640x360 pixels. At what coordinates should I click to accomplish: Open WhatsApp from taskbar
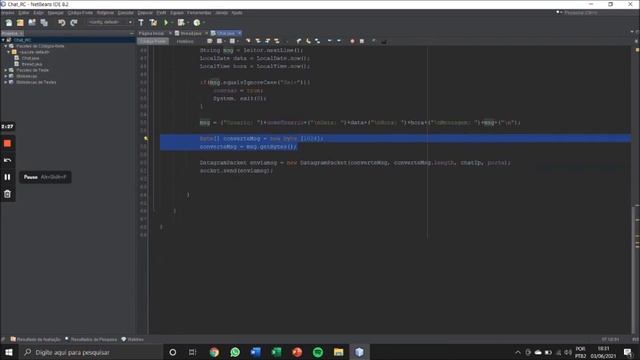(x=235, y=352)
